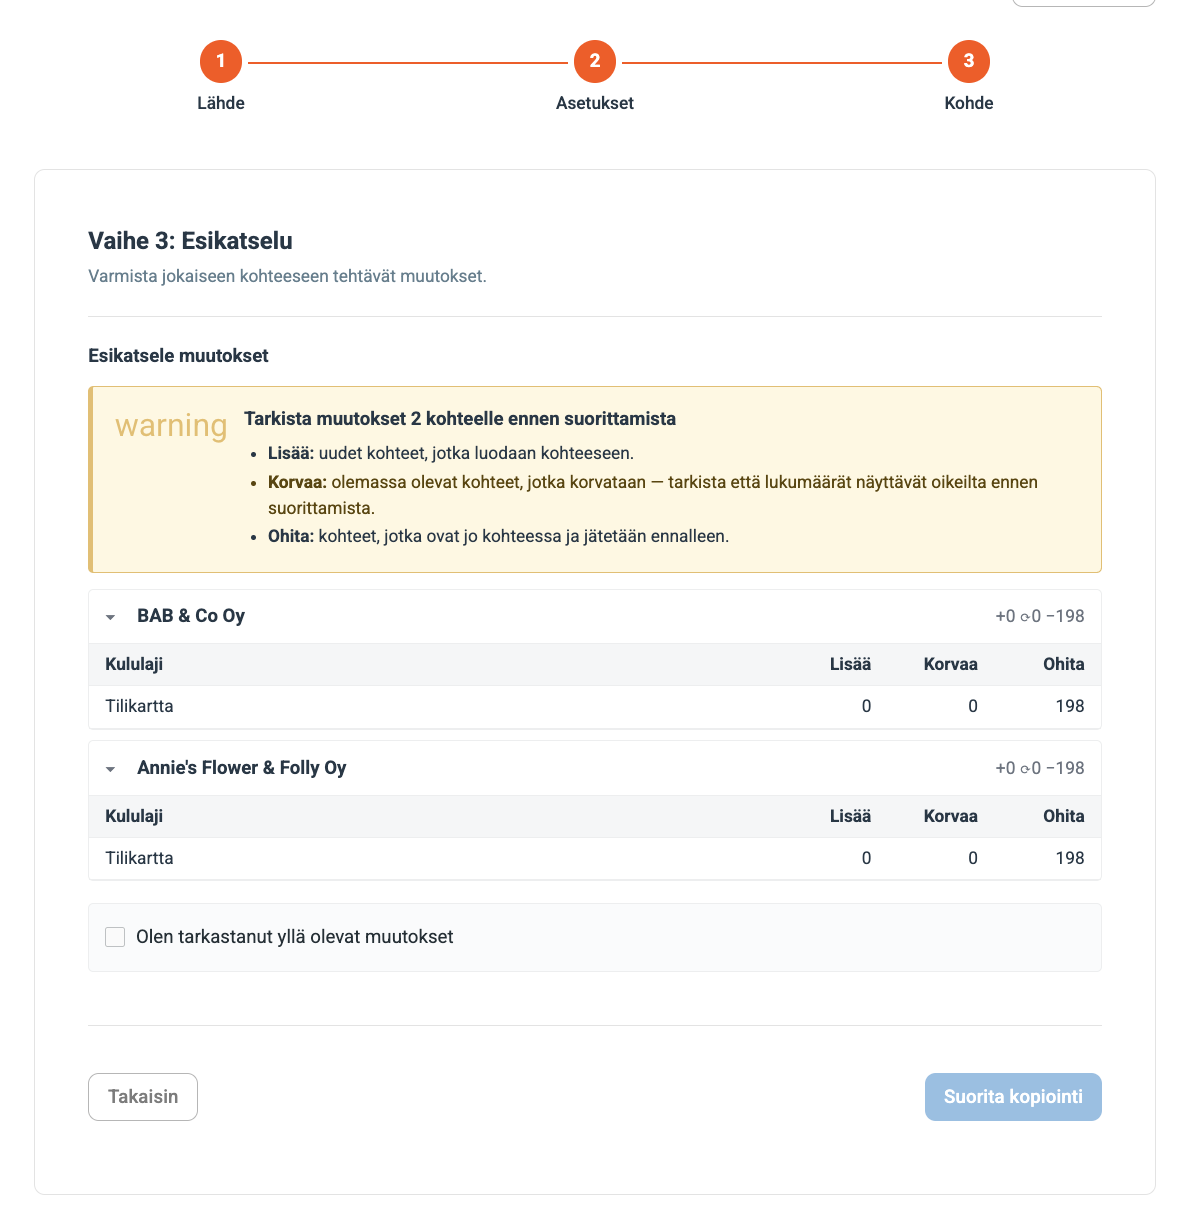The width and height of the screenshot is (1184, 1206).
Task: Click step 3 Kohde circle
Action: pyautogui.click(x=969, y=61)
